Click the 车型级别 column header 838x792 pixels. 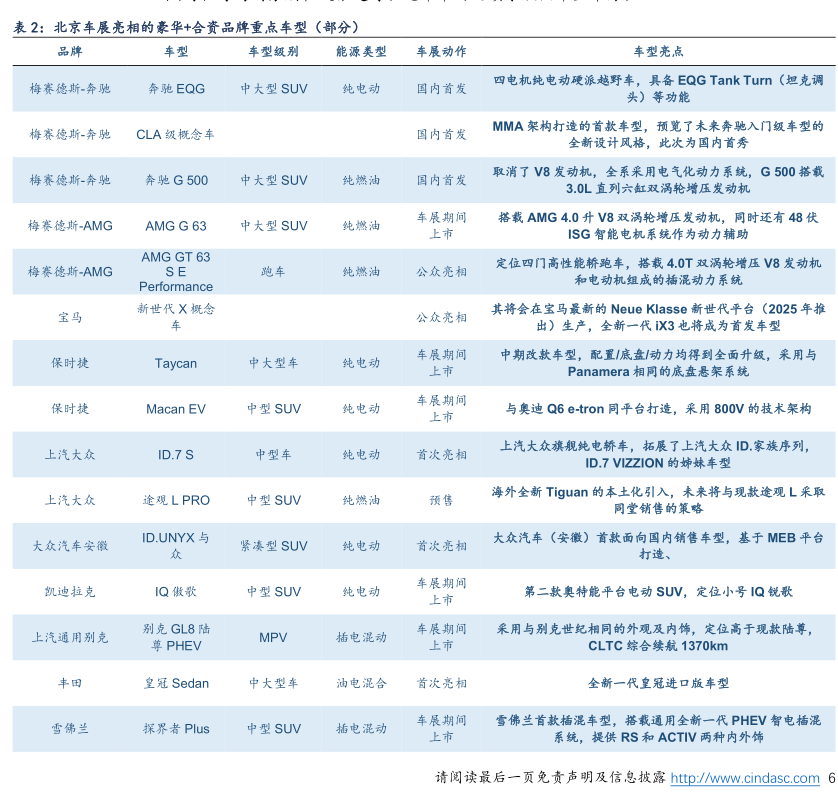(x=273, y=51)
